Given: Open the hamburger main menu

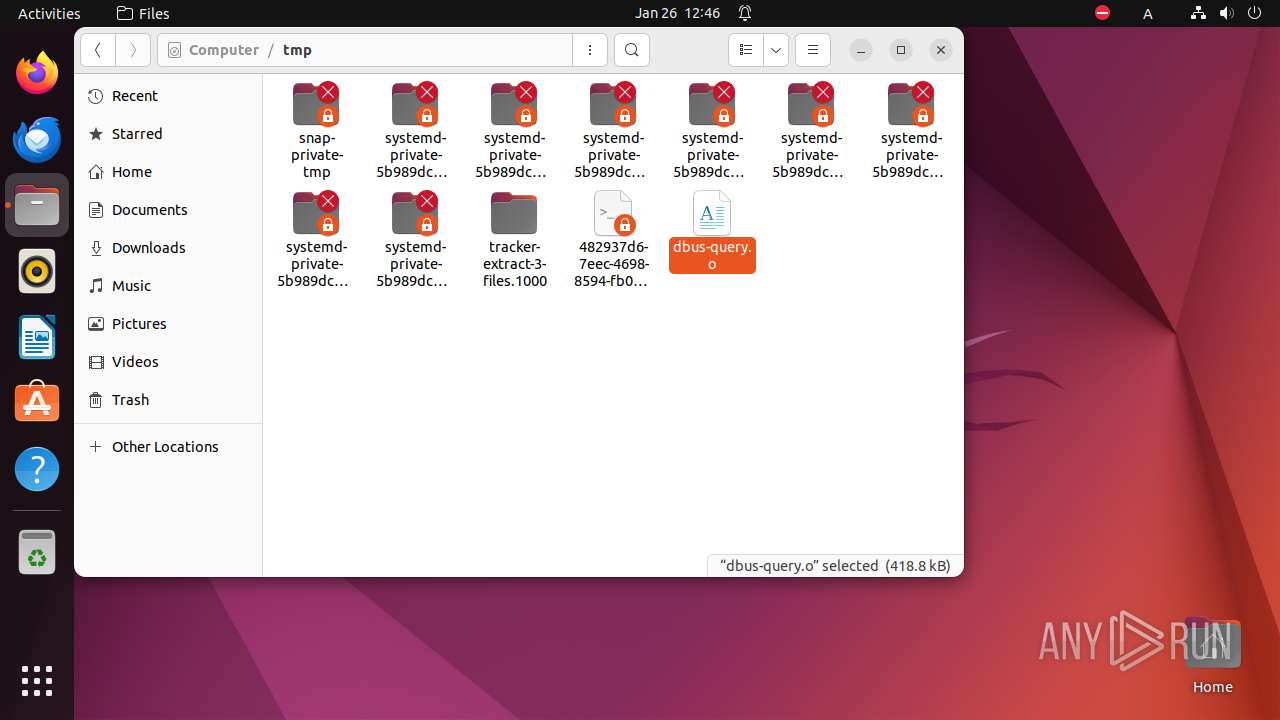Looking at the screenshot, I should point(813,50).
